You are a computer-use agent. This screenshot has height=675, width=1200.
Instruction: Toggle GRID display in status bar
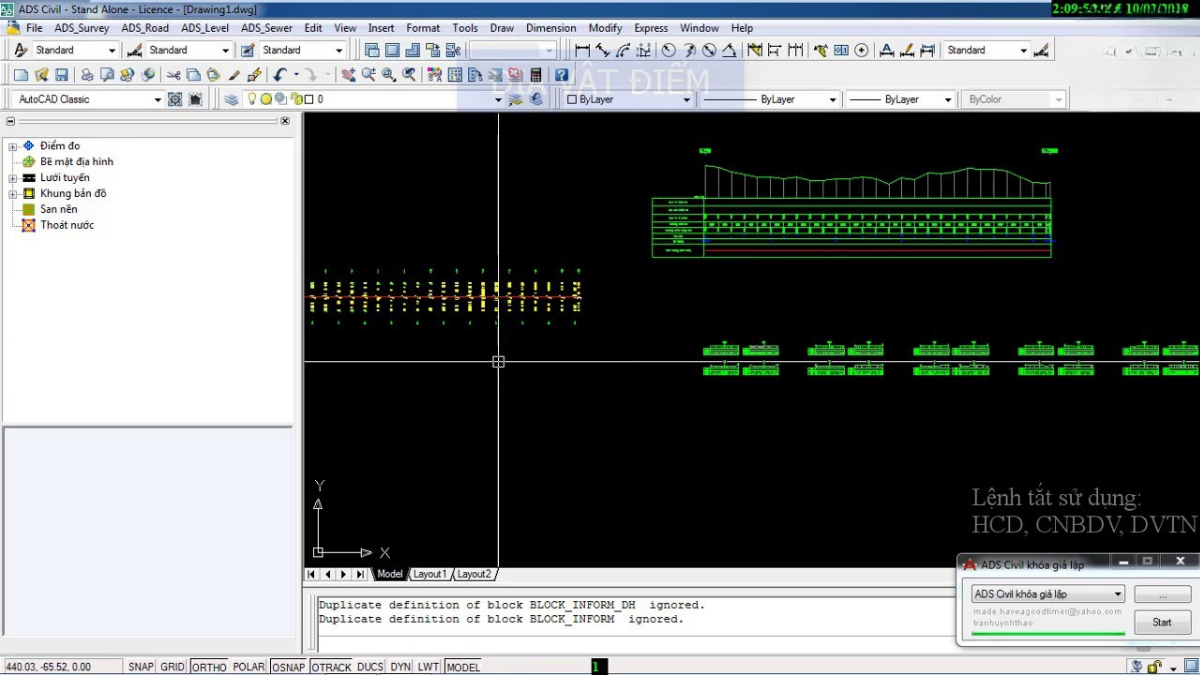(x=173, y=667)
